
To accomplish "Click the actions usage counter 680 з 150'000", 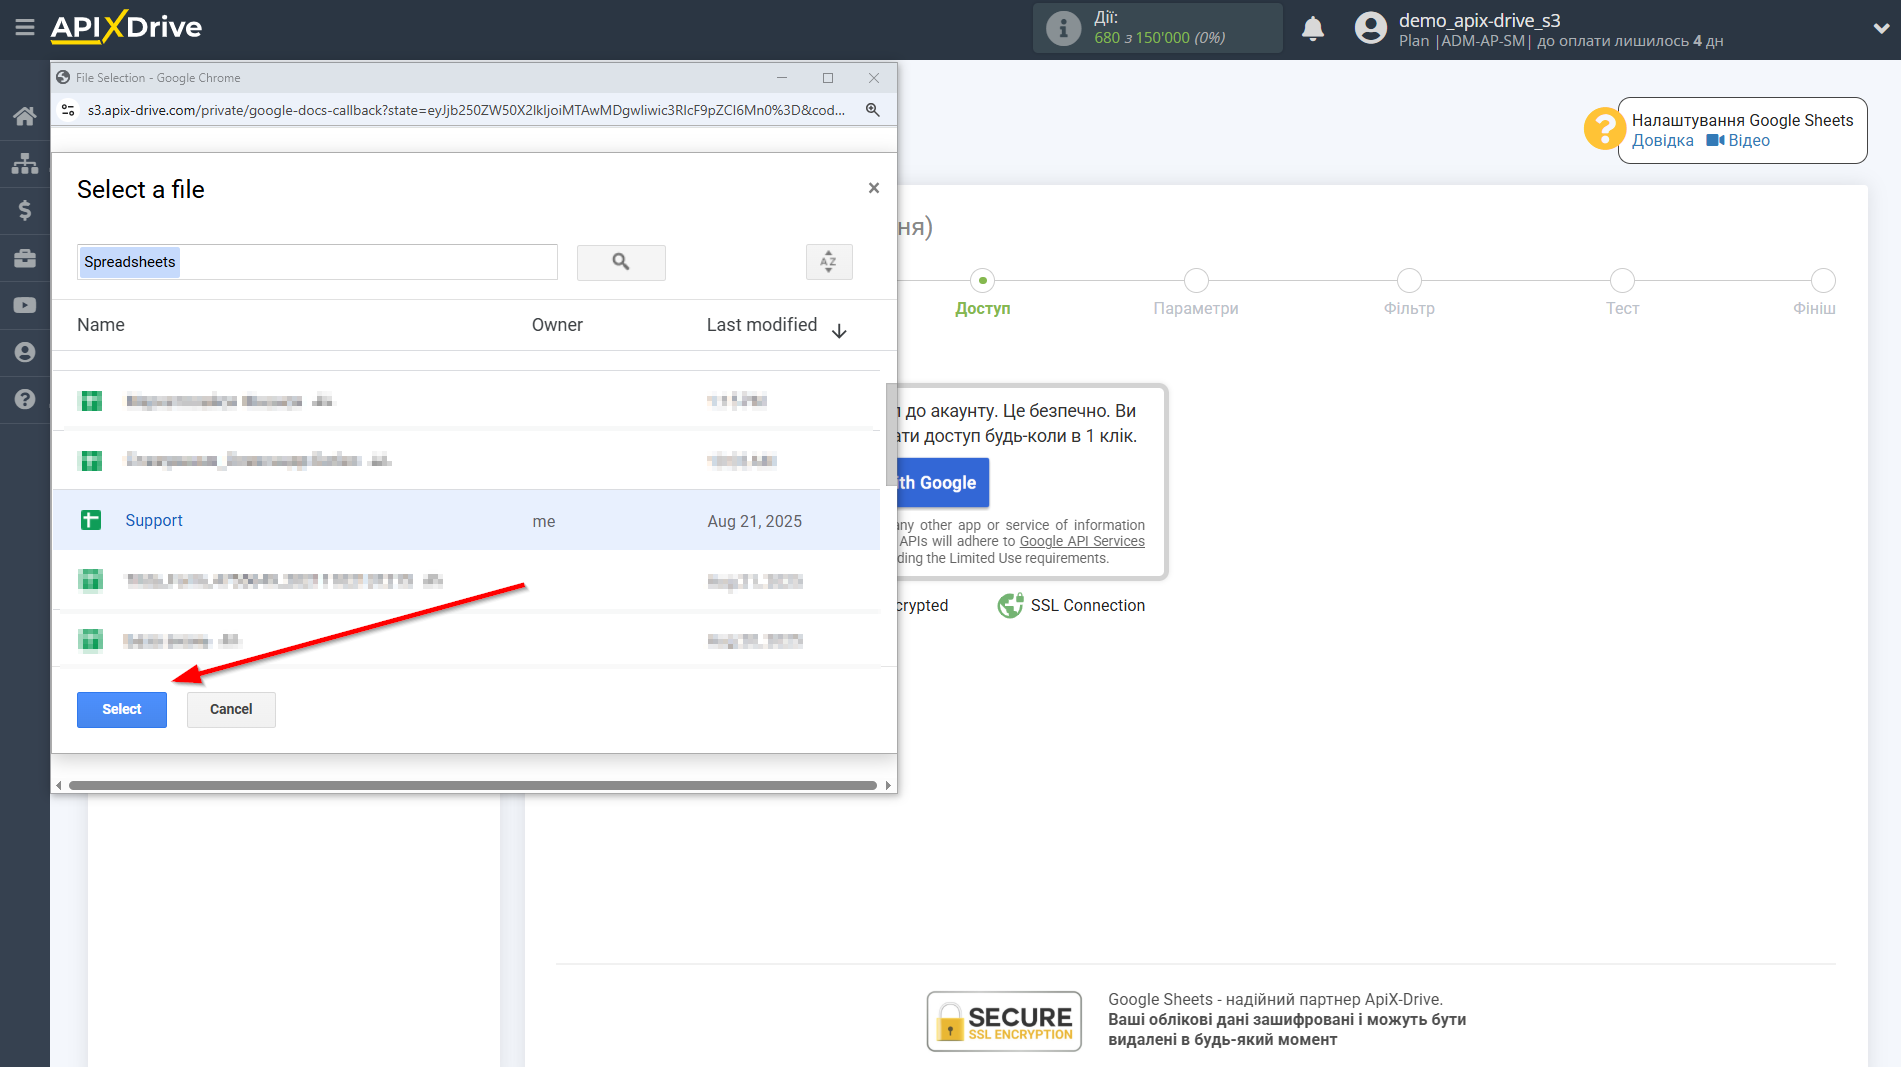I will coord(1160,38).
